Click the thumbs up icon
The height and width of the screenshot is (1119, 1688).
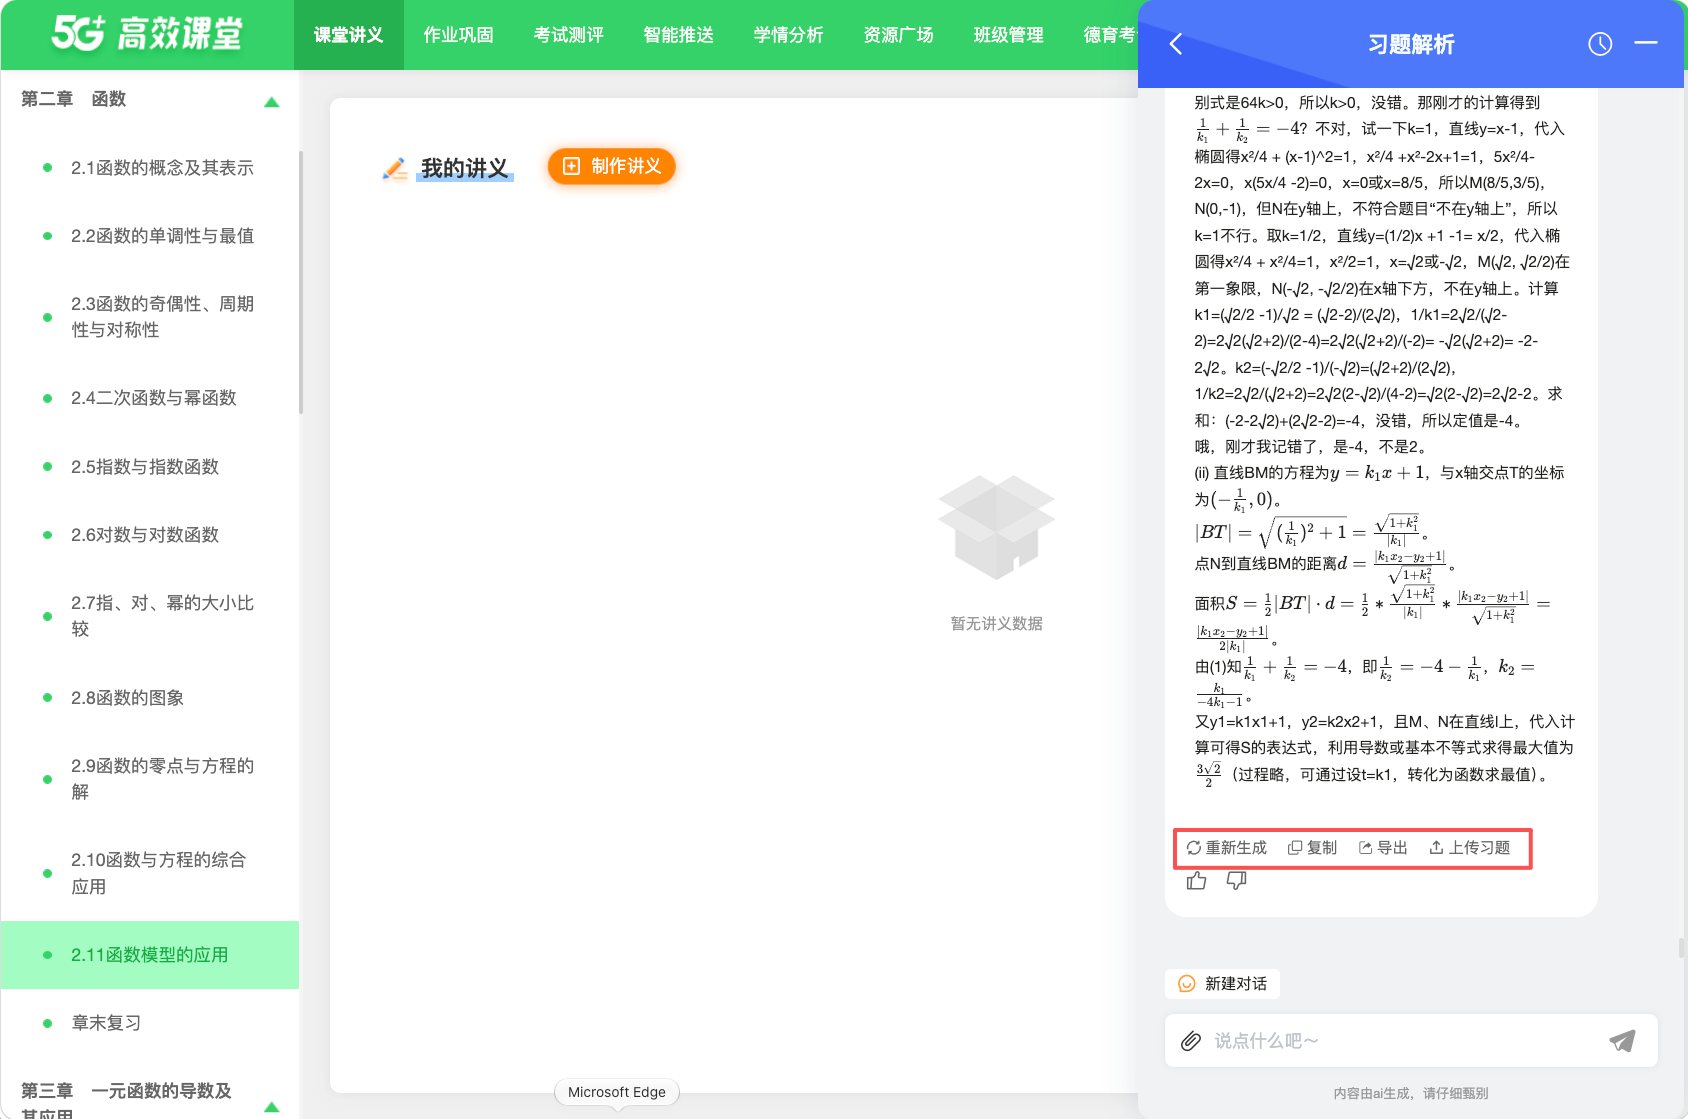[x=1197, y=880]
